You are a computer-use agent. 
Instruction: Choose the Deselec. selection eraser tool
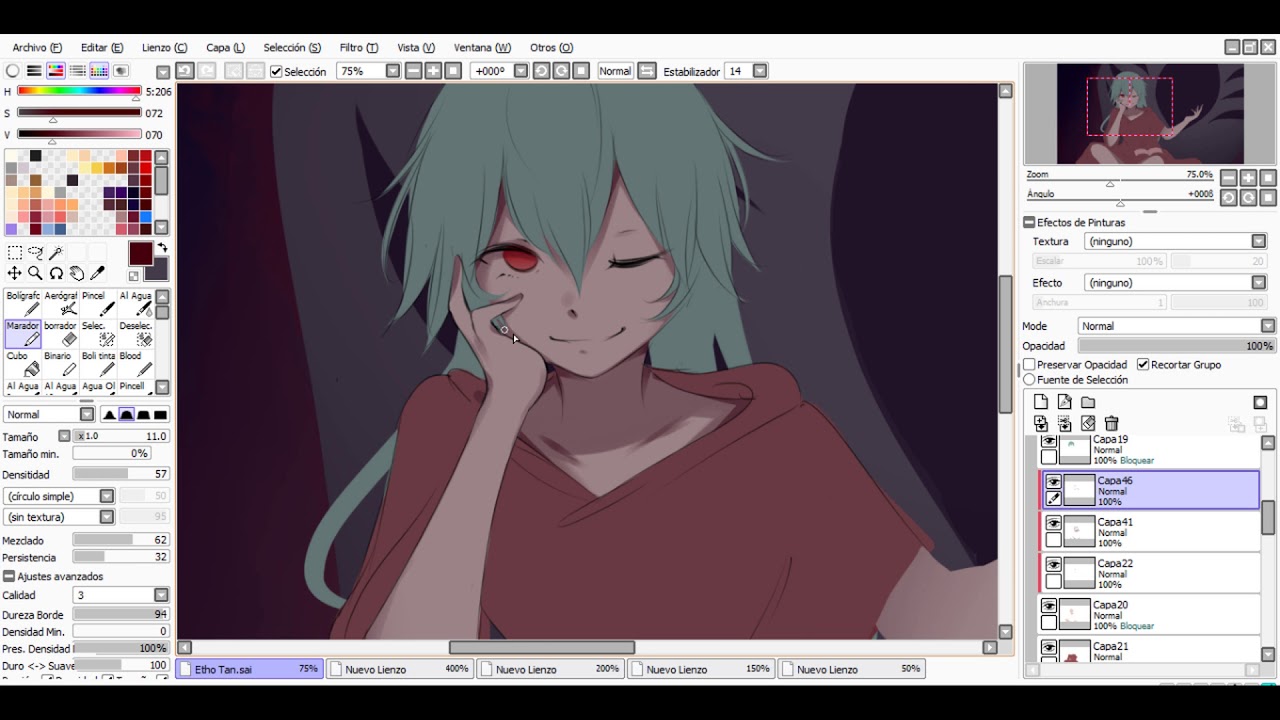tap(135, 333)
